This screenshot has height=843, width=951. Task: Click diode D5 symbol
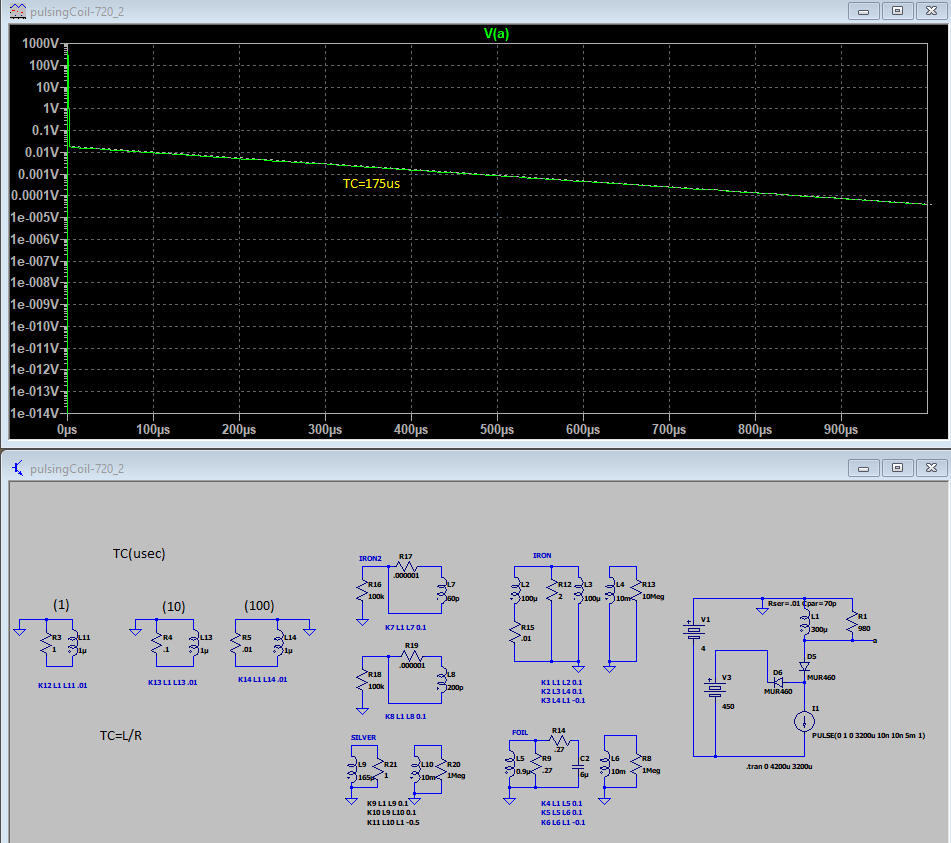803,666
